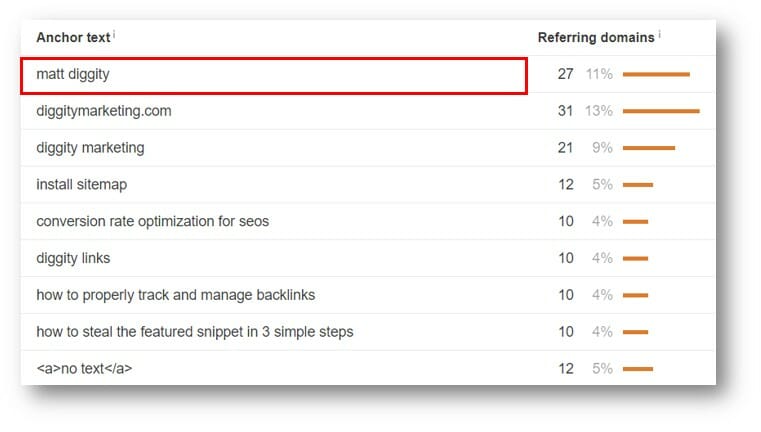This screenshot has height=432, width=761.
Task: Select the "install sitemap" anchor text
Action: click(x=81, y=185)
